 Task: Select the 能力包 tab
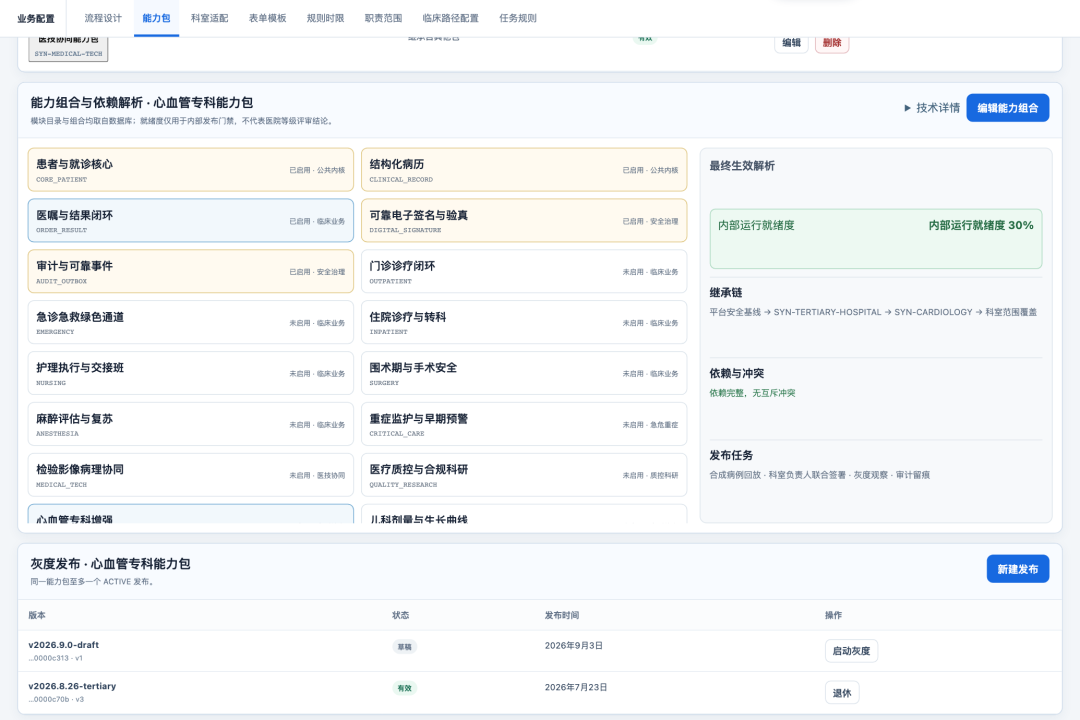click(x=156, y=19)
